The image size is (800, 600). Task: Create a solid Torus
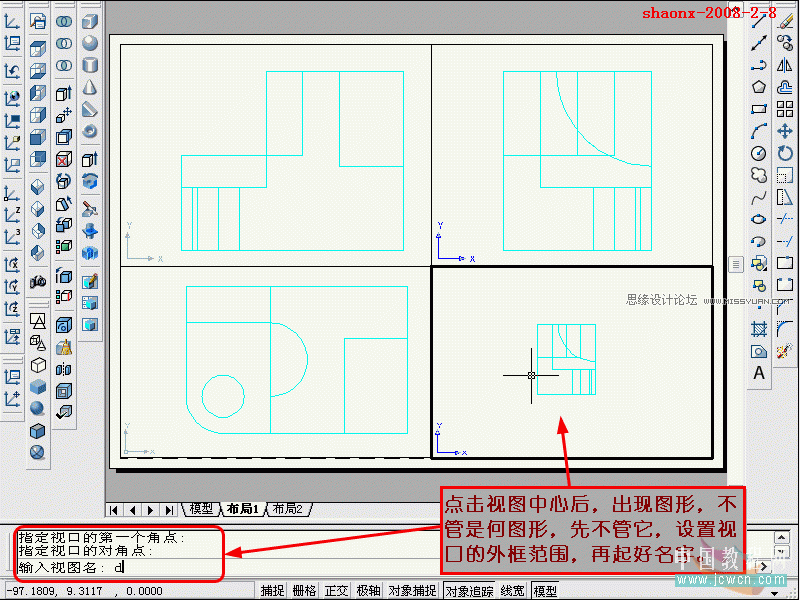coord(90,131)
